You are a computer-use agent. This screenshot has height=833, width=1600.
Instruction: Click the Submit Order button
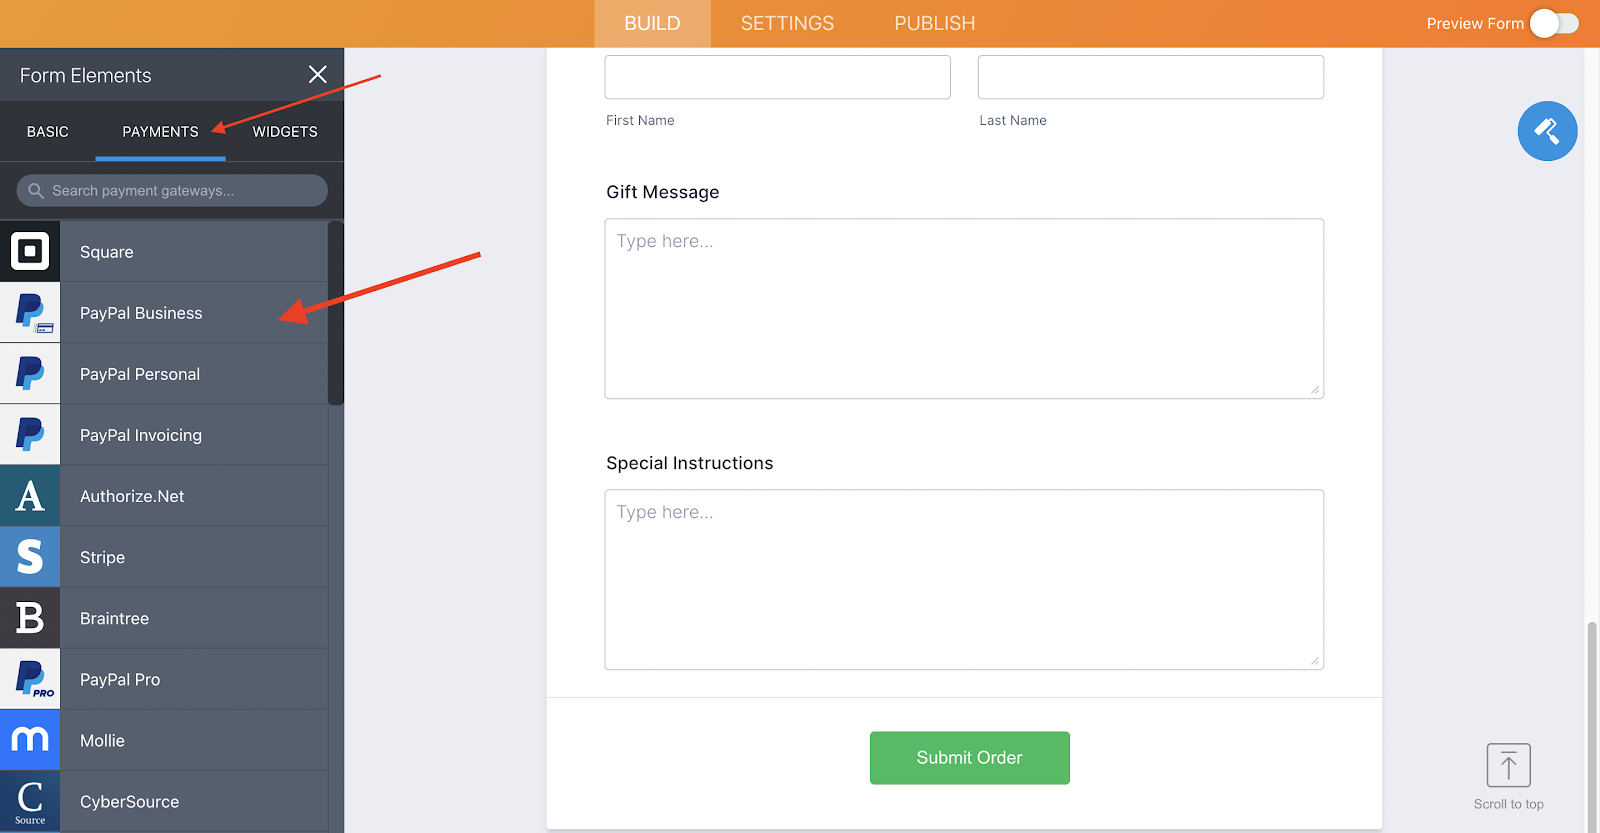tap(969, 758)
